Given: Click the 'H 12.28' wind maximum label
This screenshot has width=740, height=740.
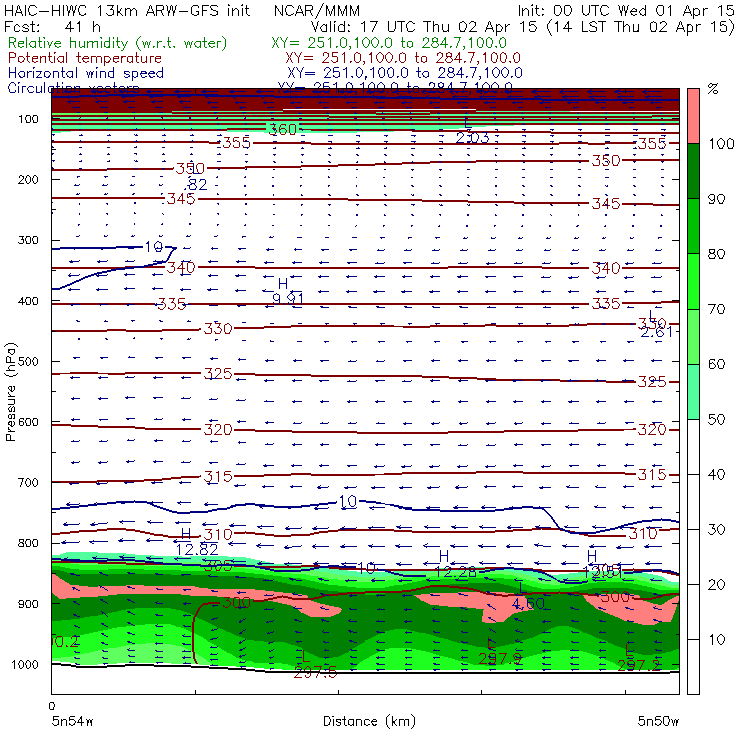Looking at the screenshot, I should [455, 564].
